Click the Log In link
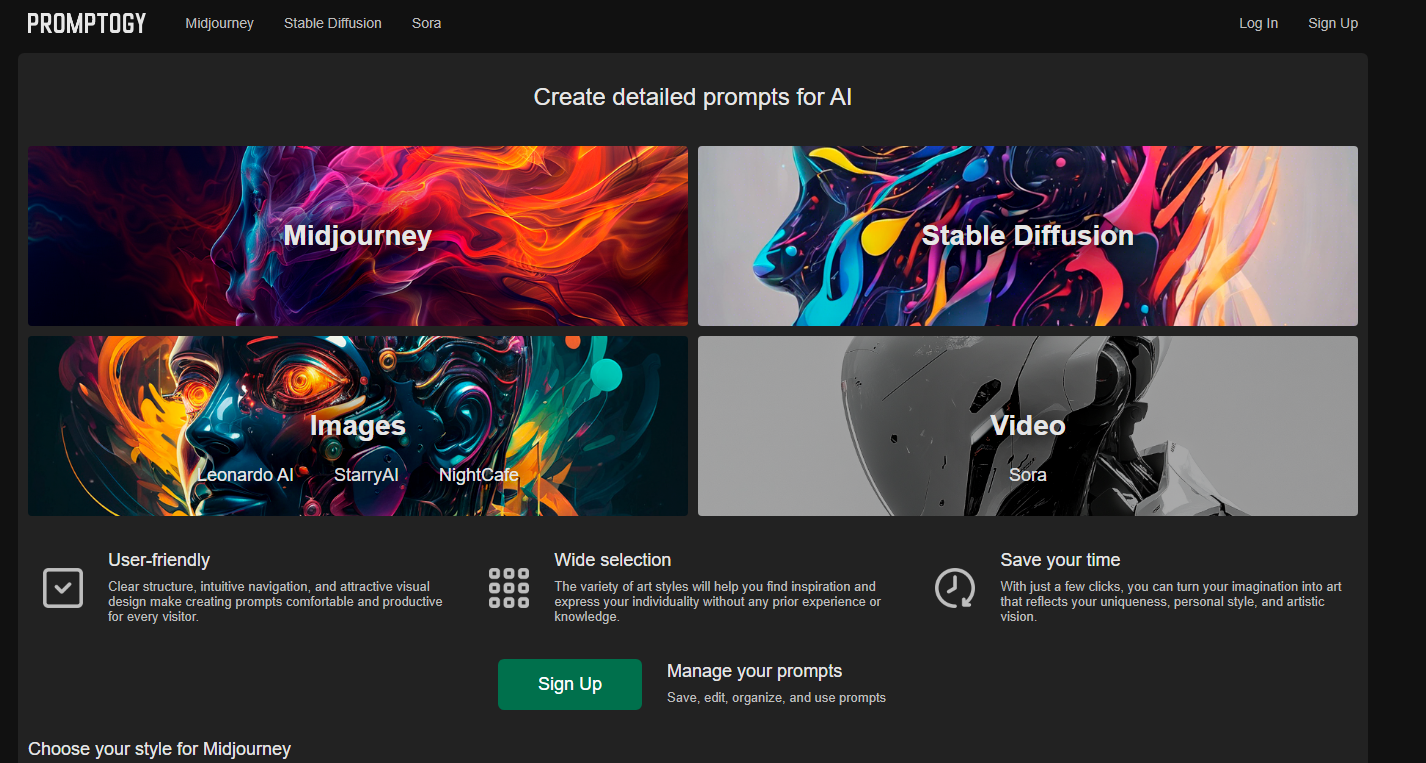The width and height of the screenshot is (1426, 763). [1258, 23]
